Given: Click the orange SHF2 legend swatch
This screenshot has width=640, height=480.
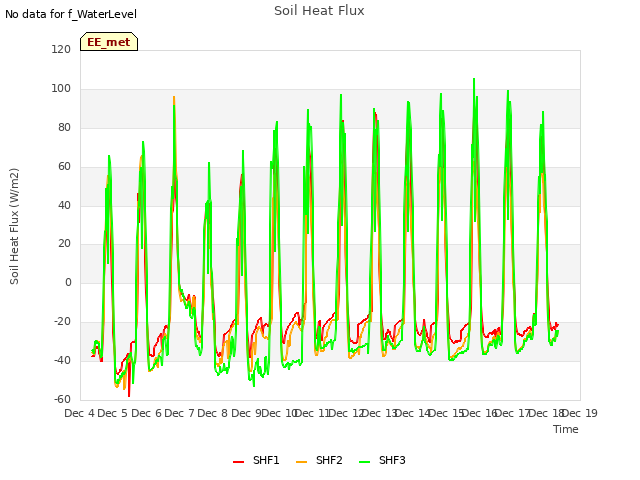Looking at the screenshot, I should (301, 461).
